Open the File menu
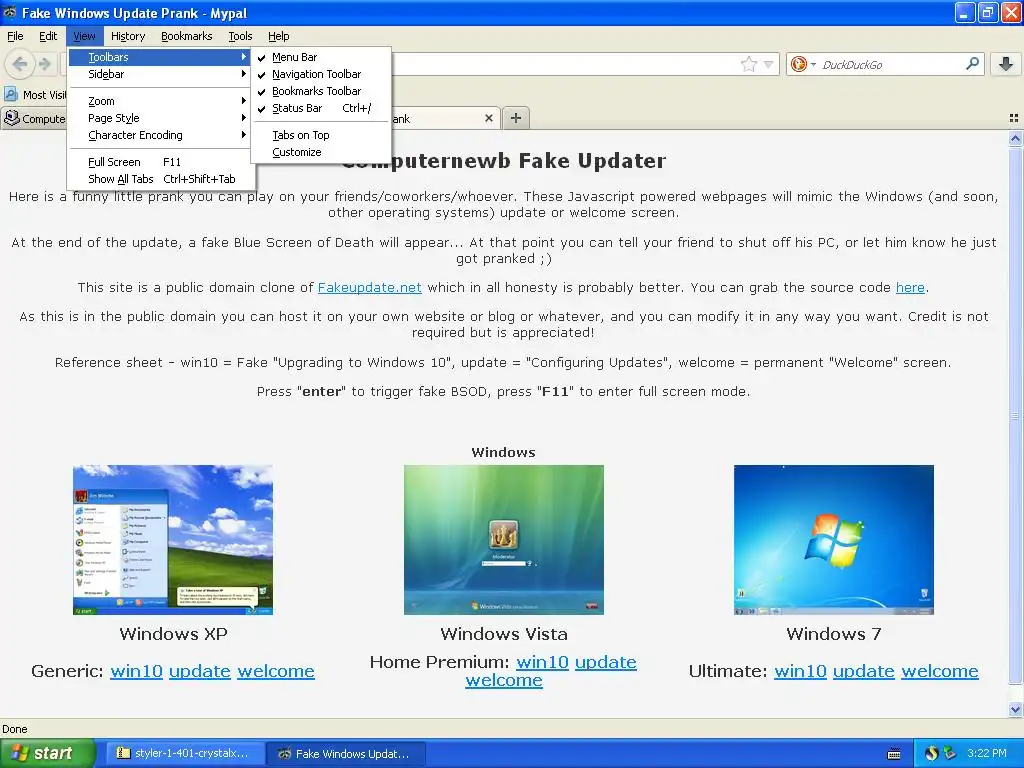This screenshot has height=768, width=1024. click(15, 36)
